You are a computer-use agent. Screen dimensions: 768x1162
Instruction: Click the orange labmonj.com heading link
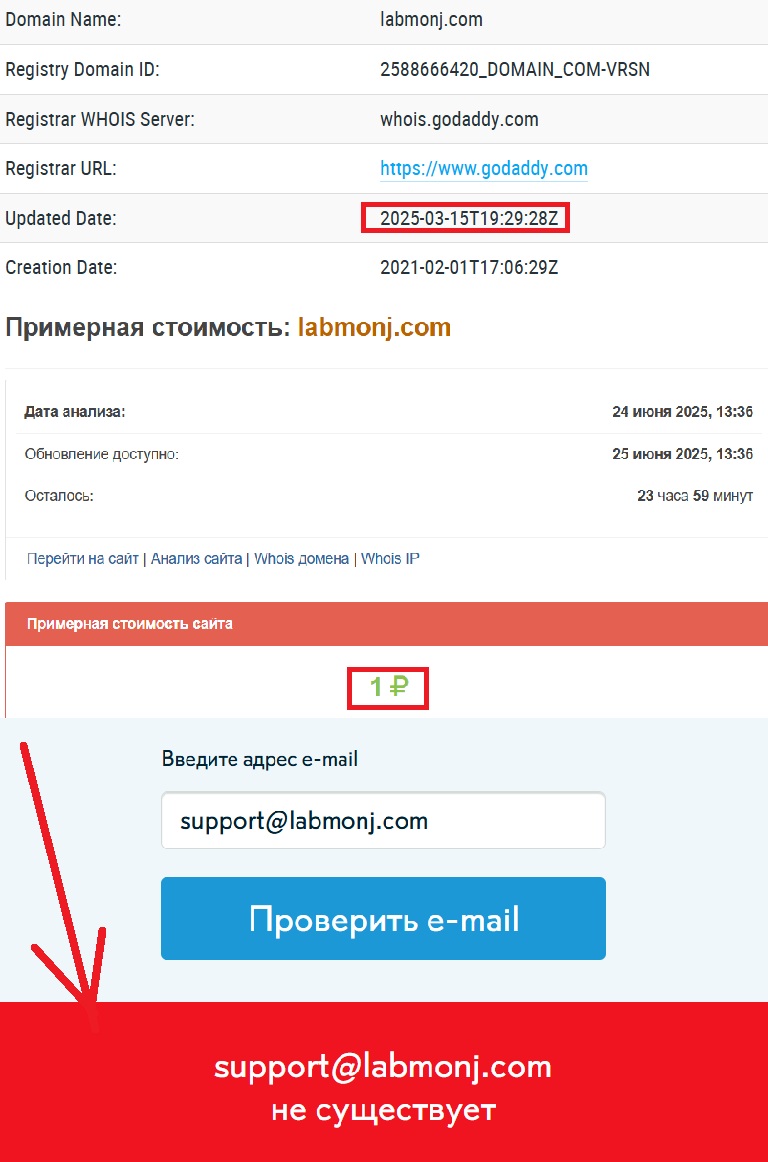(374, 328)
